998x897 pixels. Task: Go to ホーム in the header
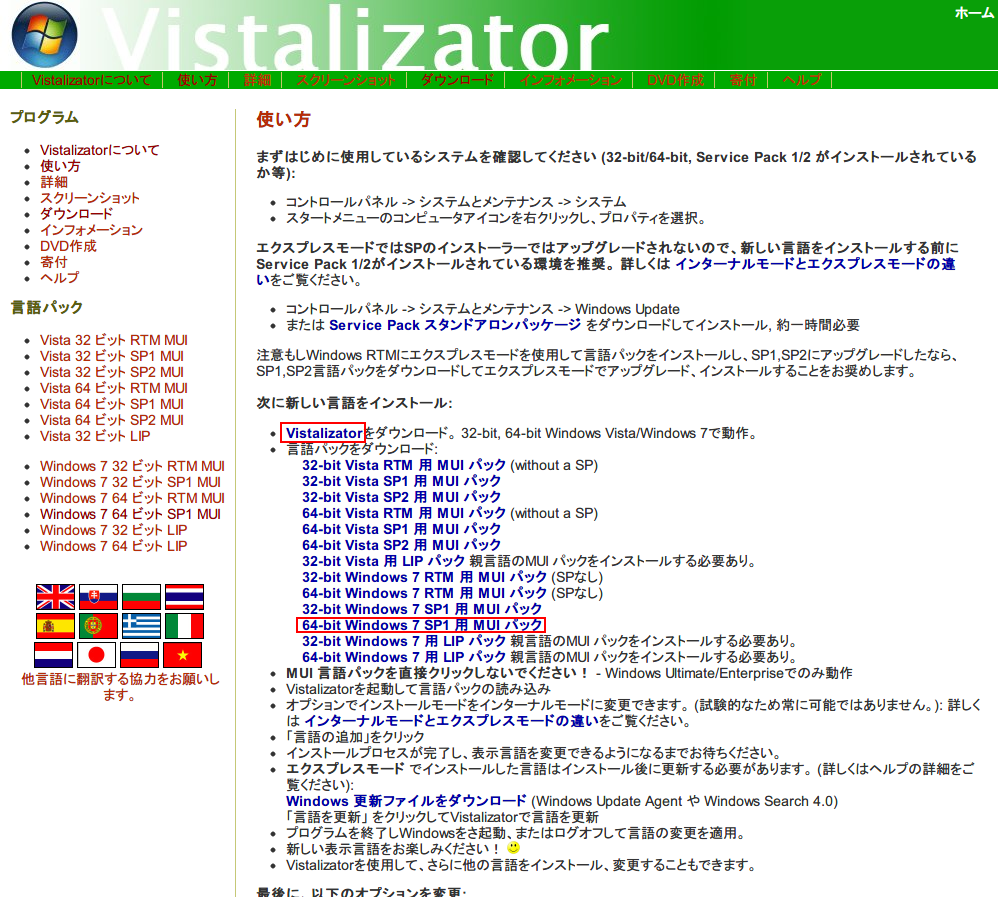click(974, 13)
